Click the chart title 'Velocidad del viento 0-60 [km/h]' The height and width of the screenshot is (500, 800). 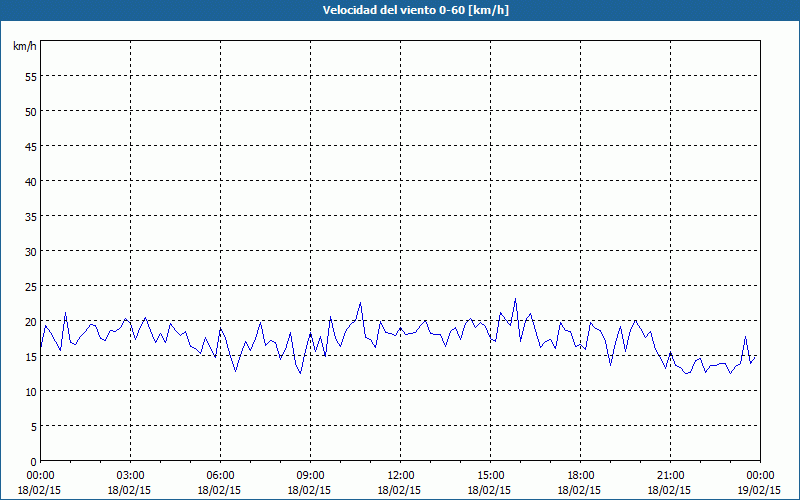[416, 10]
